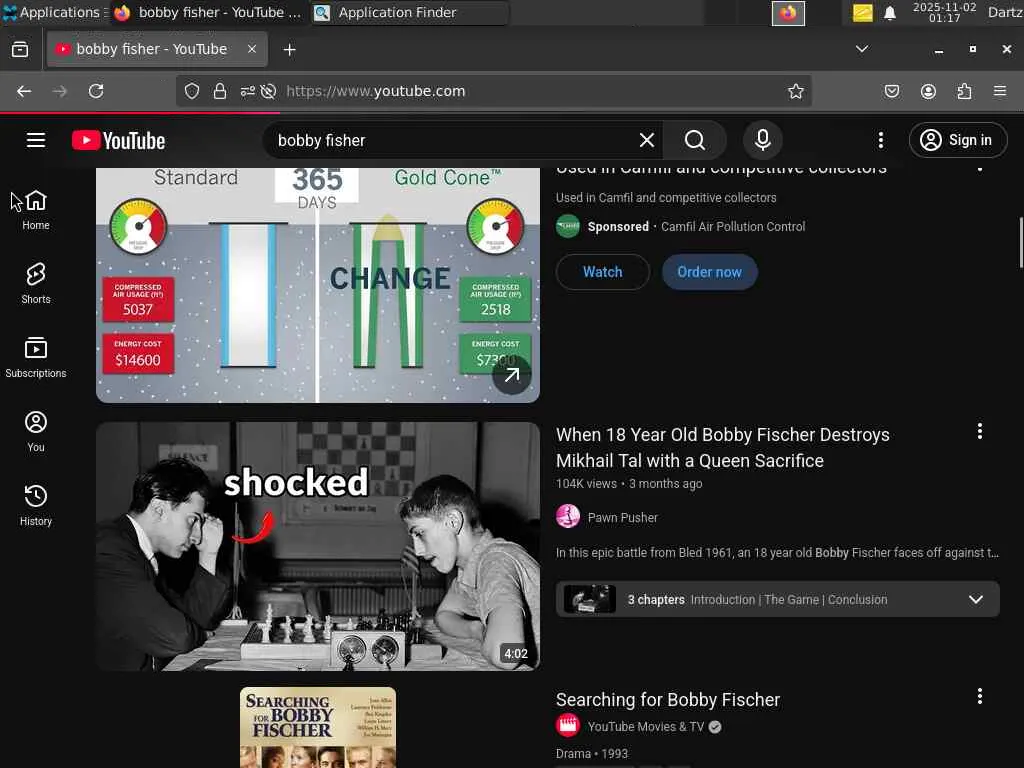Image resolution: width=1024 pixels, height=768 pixels.
Task: Open the list all tabs dropdown arrow
Action: 861,49
